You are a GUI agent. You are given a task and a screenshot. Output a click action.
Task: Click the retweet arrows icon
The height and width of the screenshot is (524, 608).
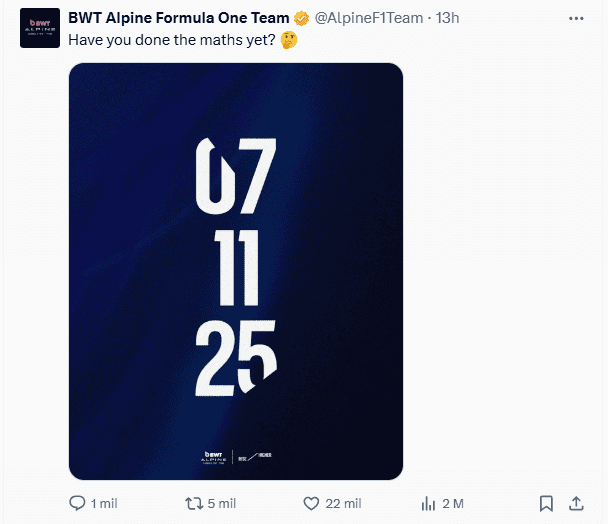194,503
